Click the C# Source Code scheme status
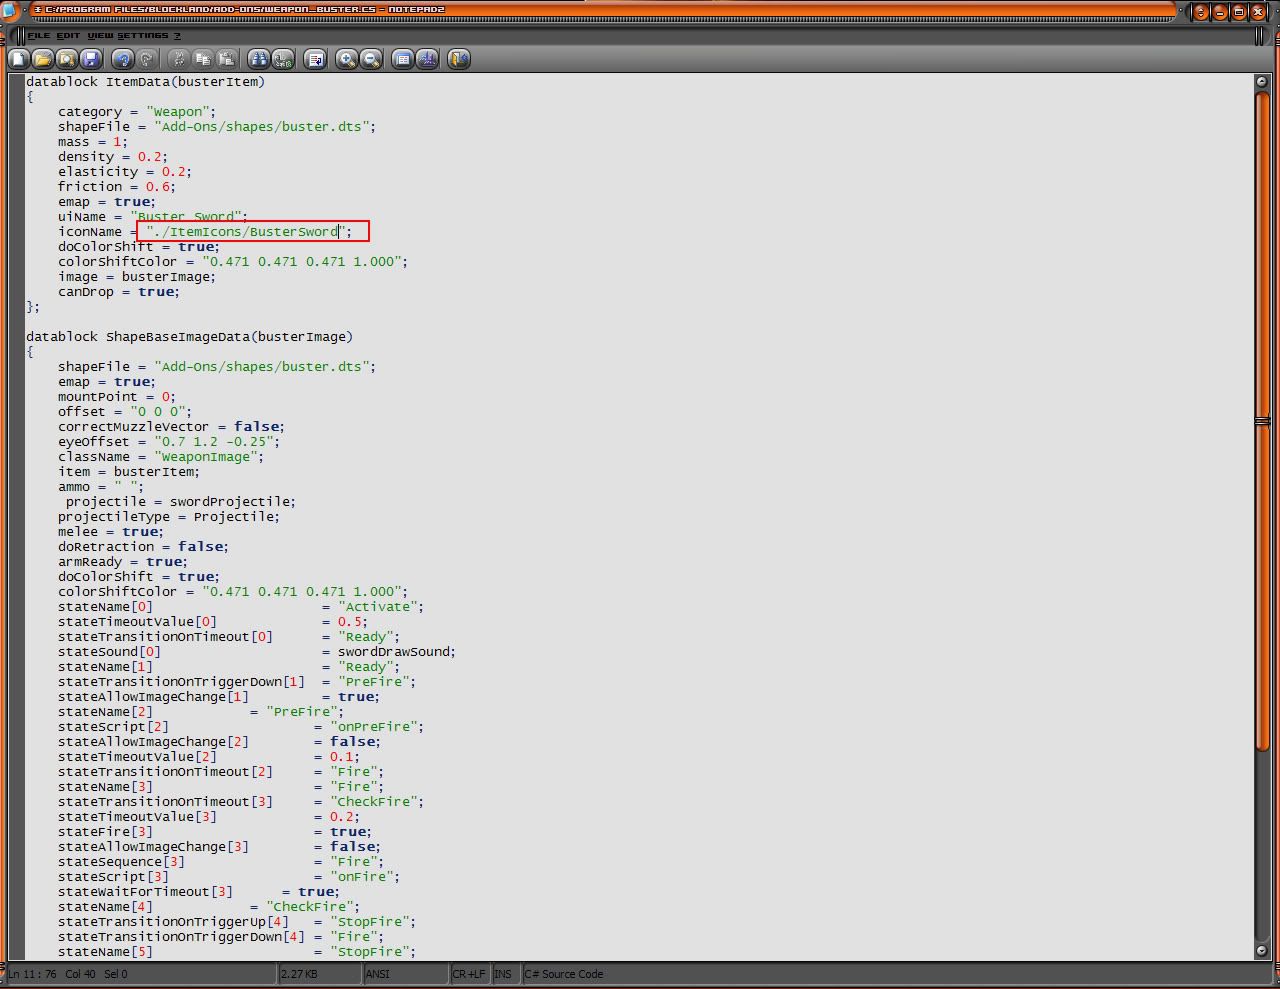 [564, 974]
